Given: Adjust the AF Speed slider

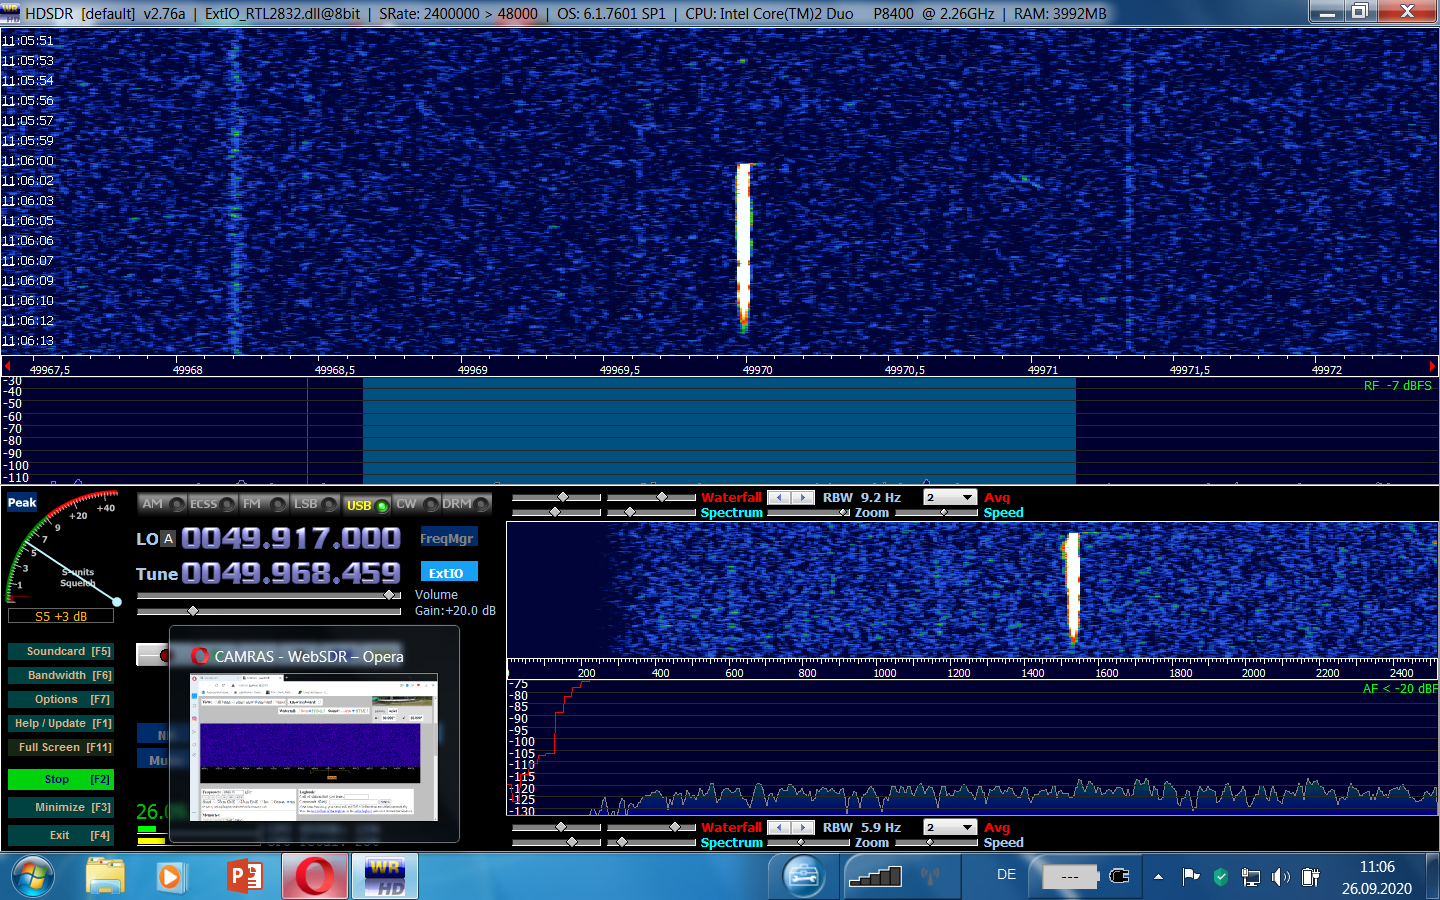Looking at the screenshot, I should tap(936, 843).
